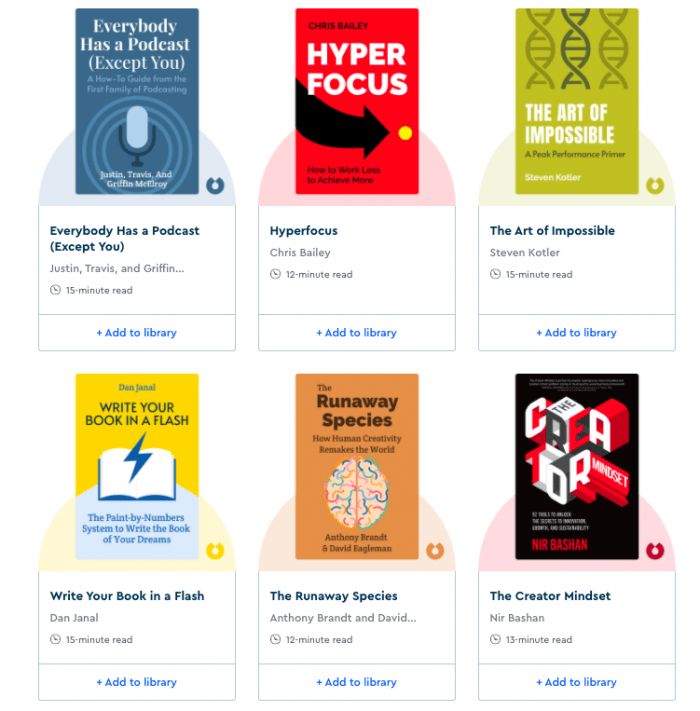
Task: Click the clock icon under Nir Bashan
Action: click(495, 639)
